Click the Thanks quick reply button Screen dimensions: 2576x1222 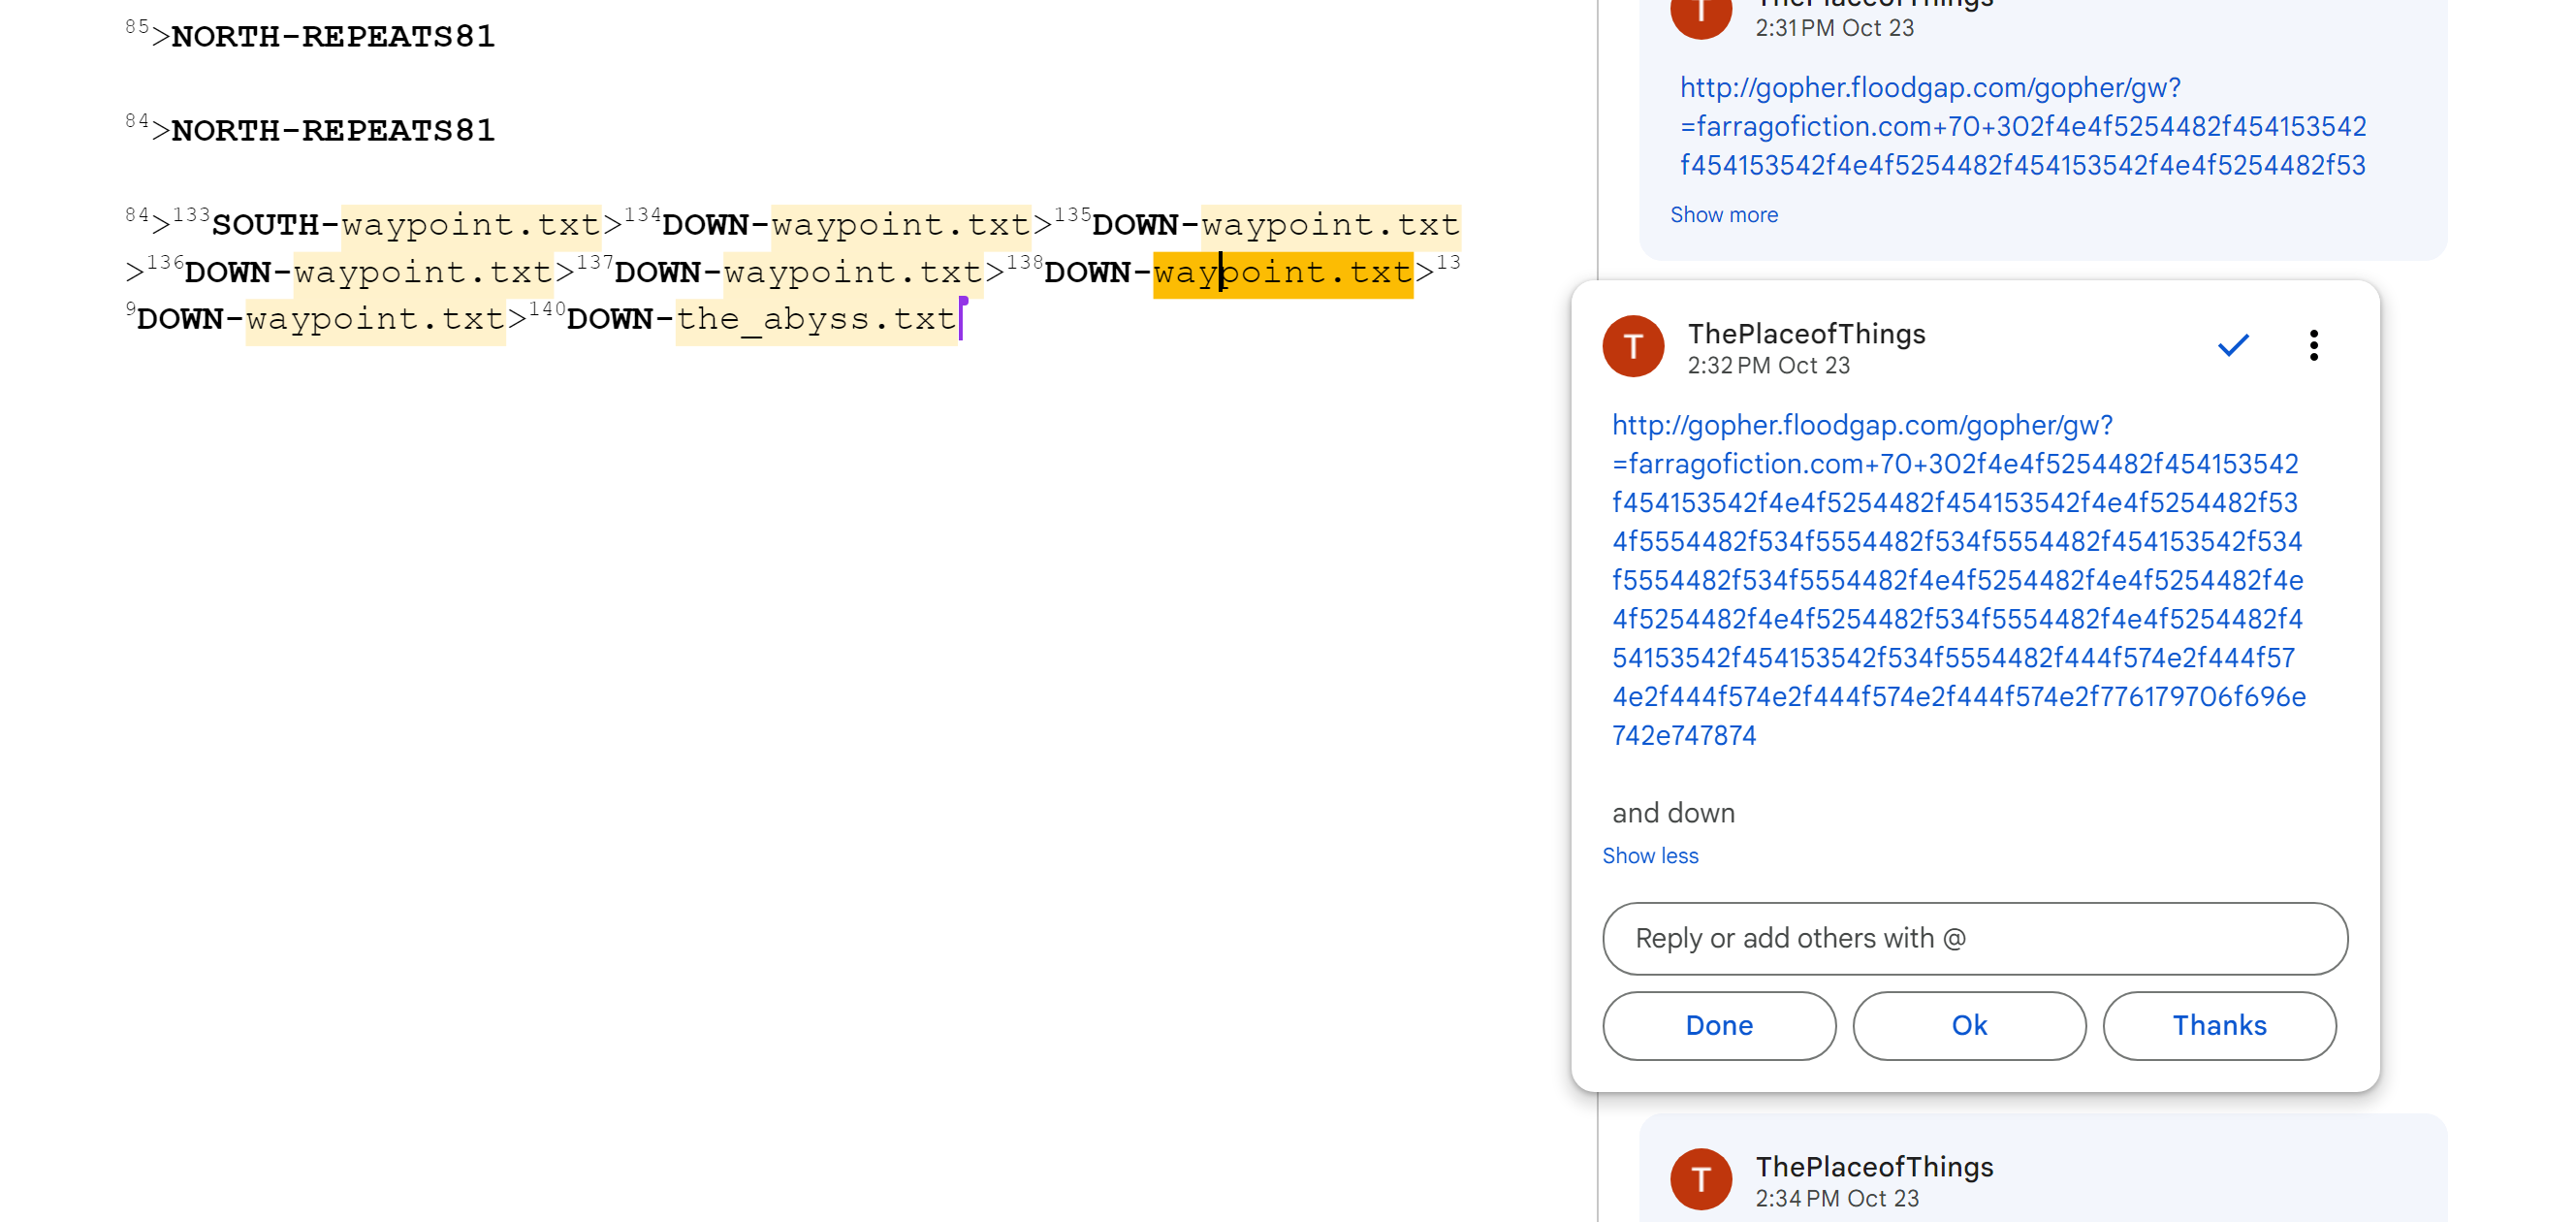pyautogui.click(x=2218, y=1025)
